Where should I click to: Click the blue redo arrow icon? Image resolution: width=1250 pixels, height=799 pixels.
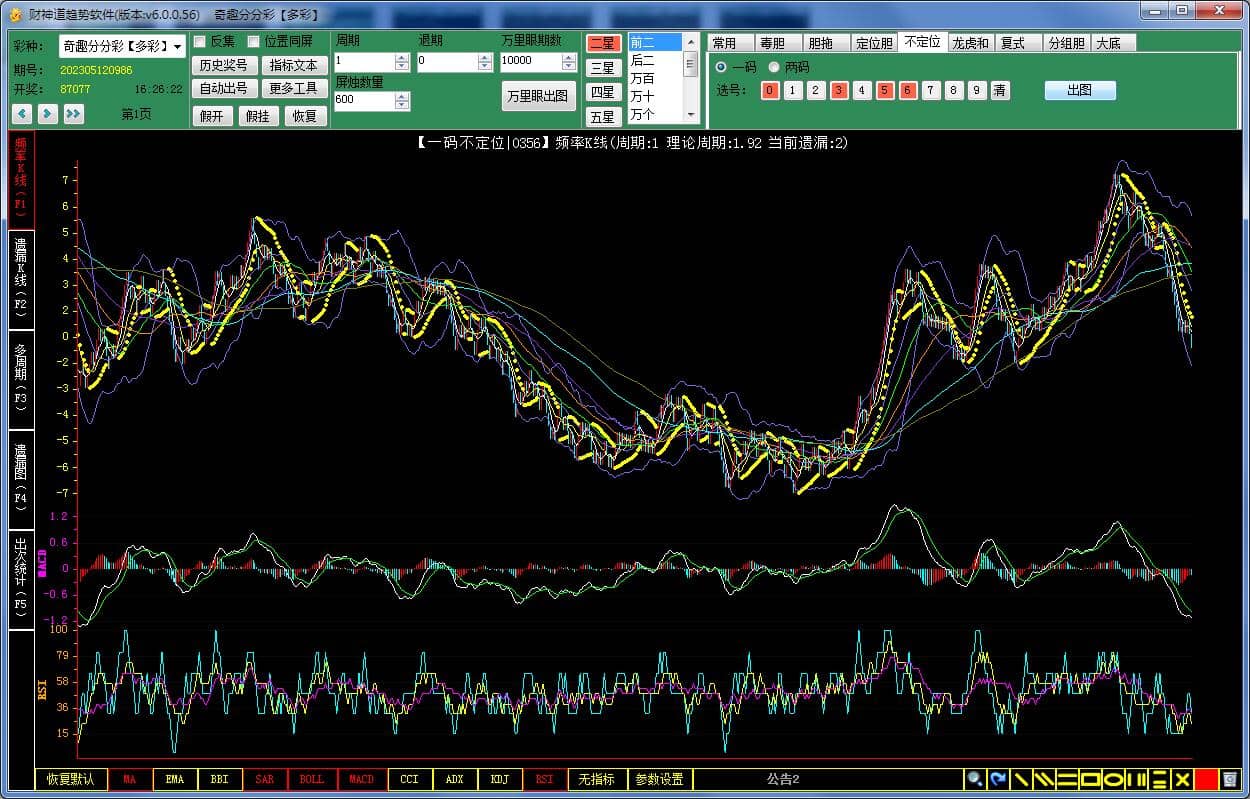(x=998, y=779)
